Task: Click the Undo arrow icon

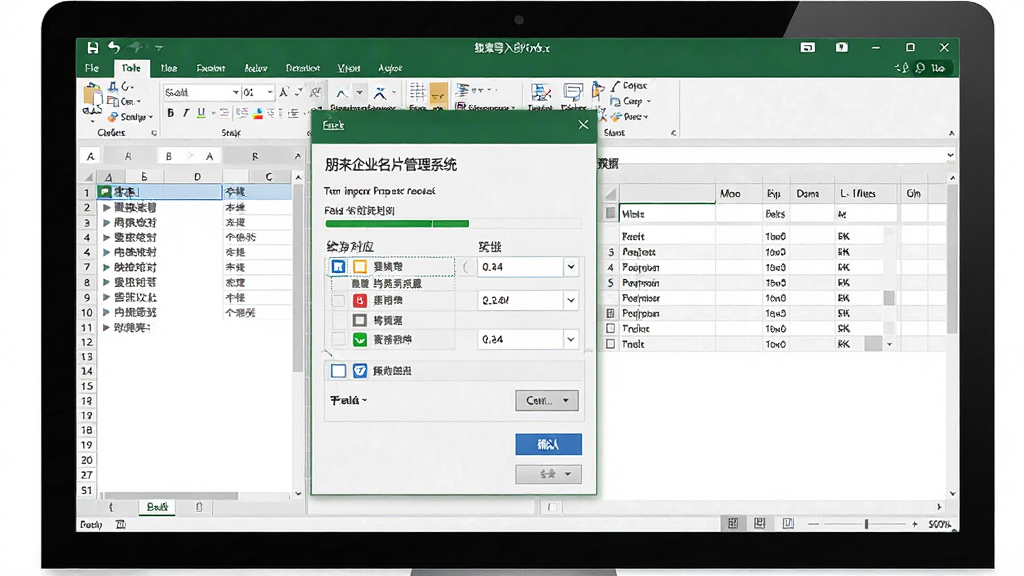Action: [x=114, y=47]
